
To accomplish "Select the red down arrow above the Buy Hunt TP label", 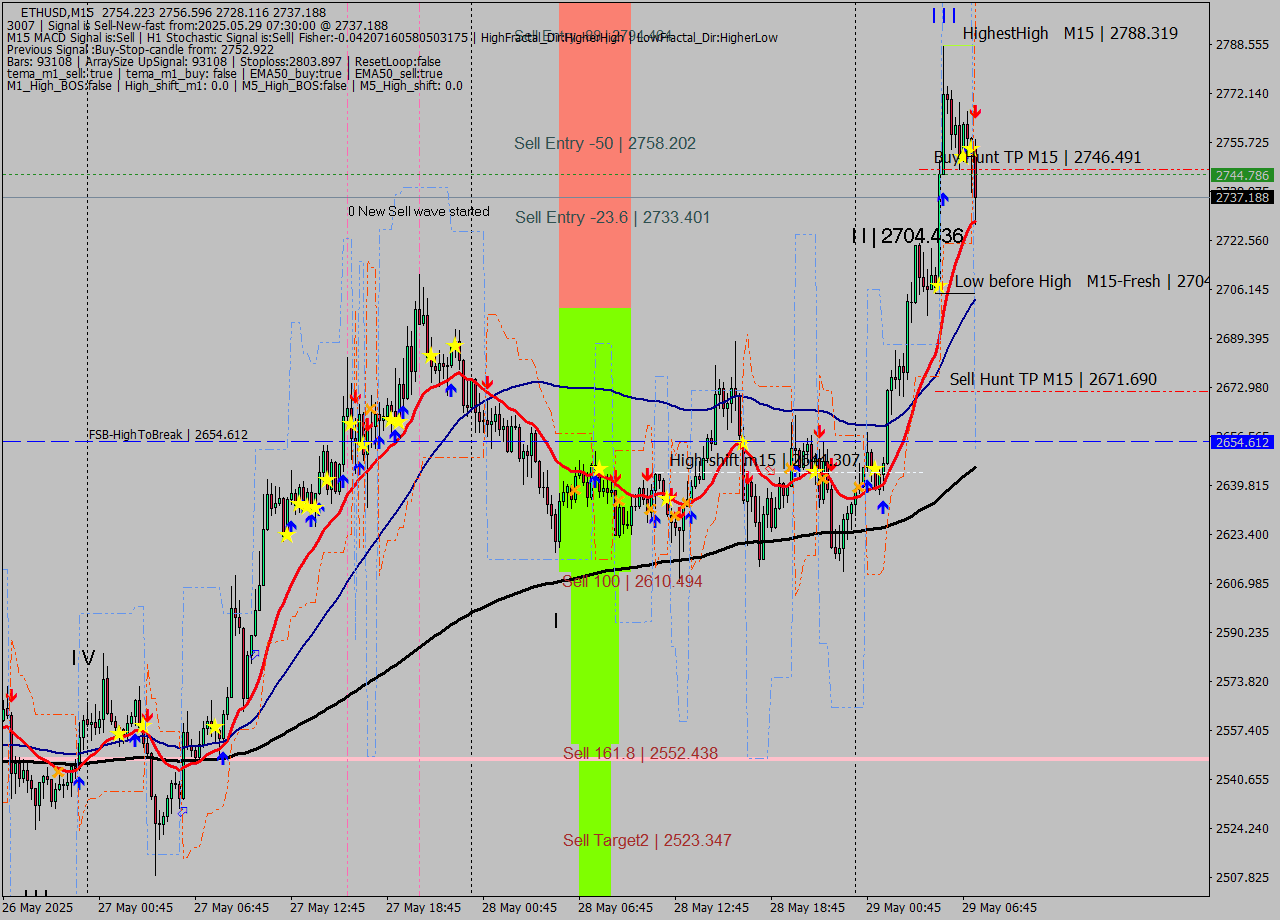I will coord(976,112).
